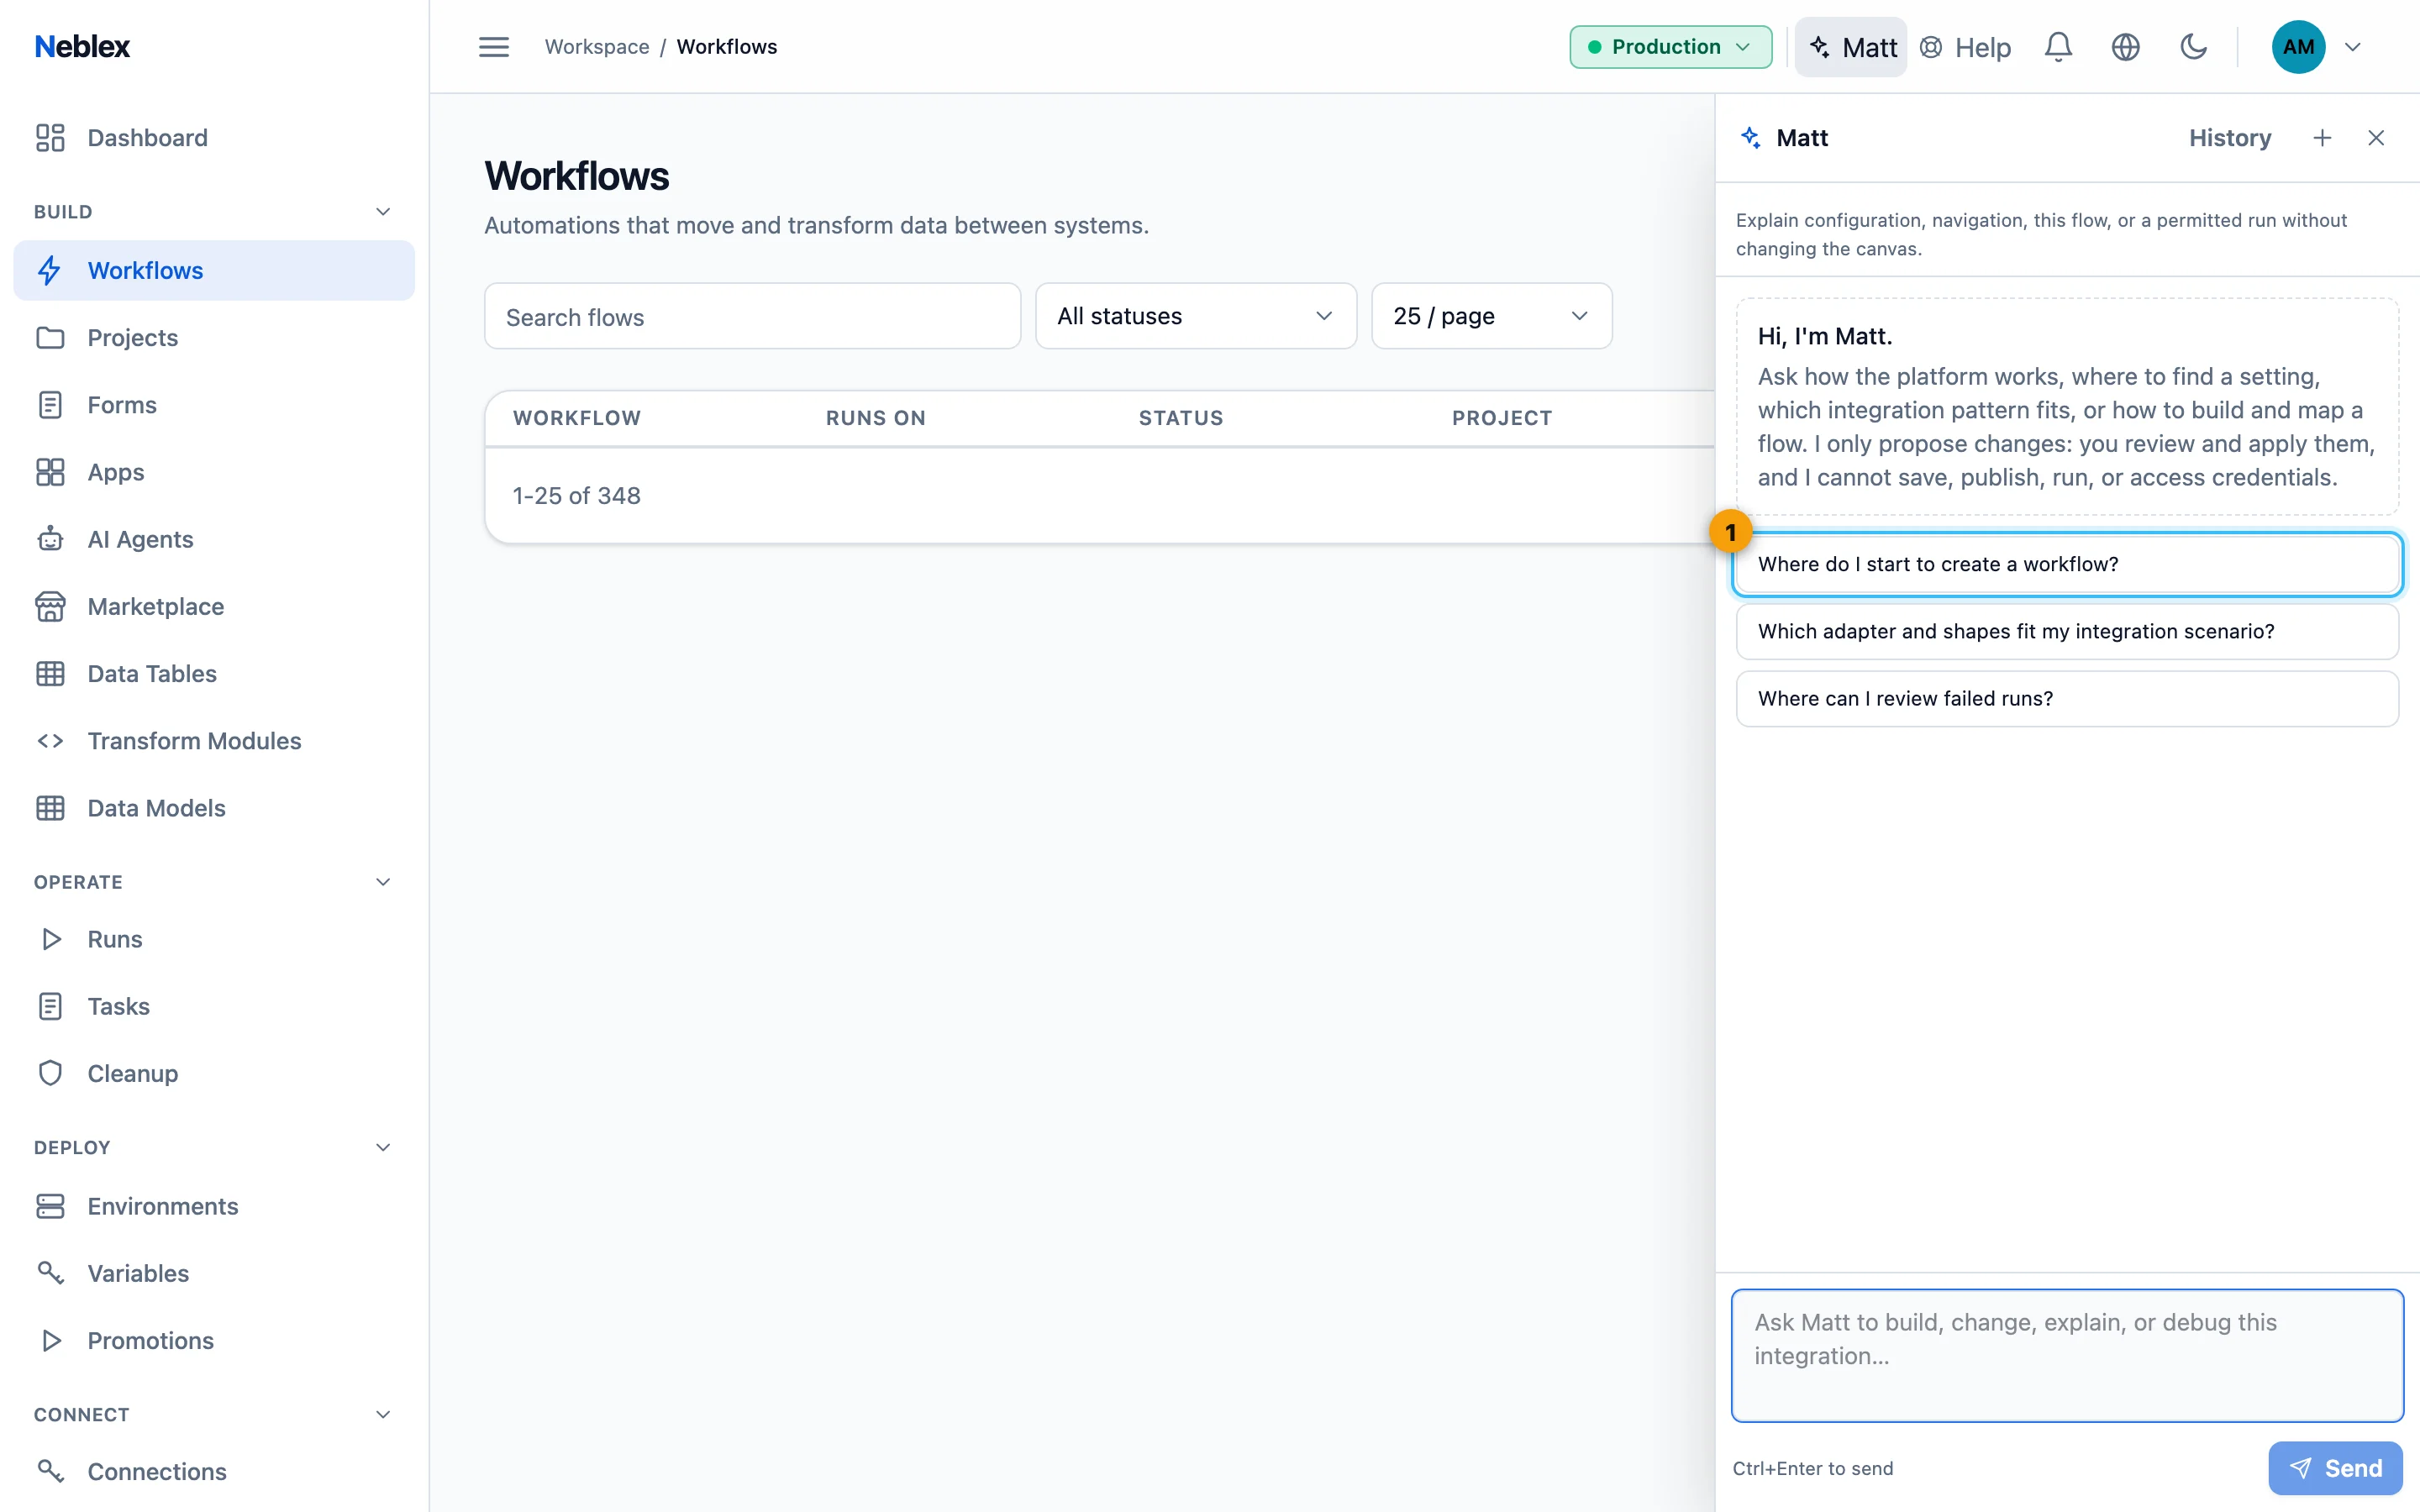Open the notifications bell
Viewport: 2420px width, 1512px height.
tap(2058, 47)
